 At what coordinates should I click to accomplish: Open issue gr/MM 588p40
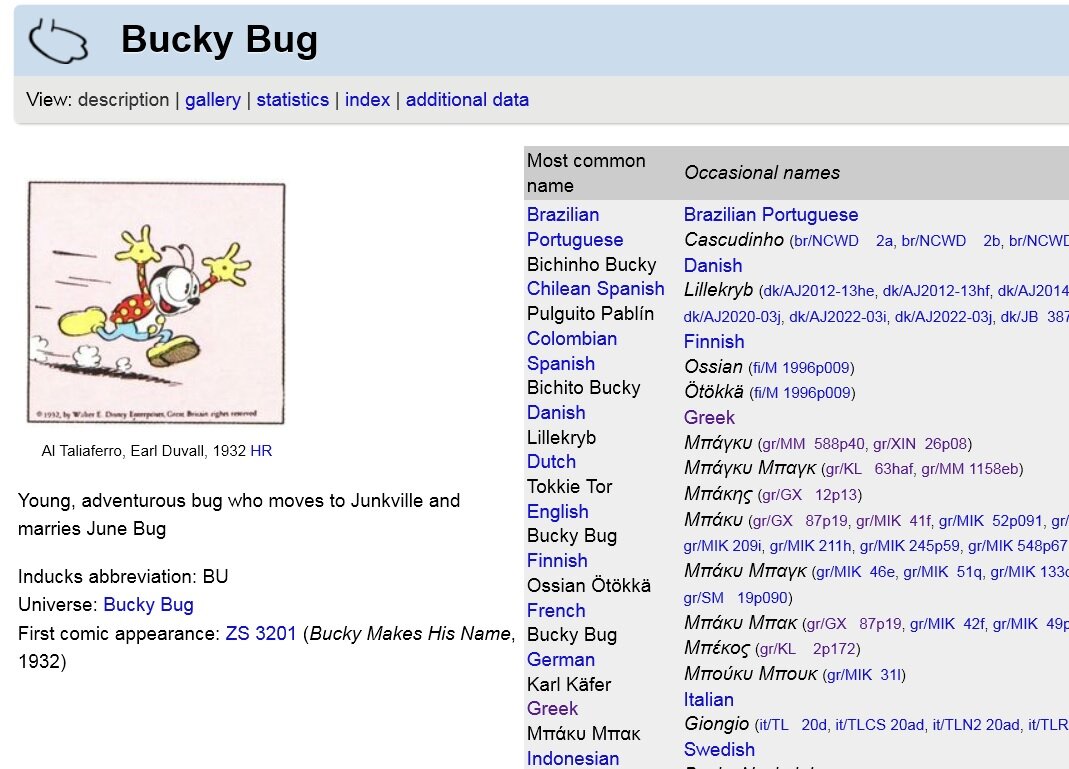point(813,444)
